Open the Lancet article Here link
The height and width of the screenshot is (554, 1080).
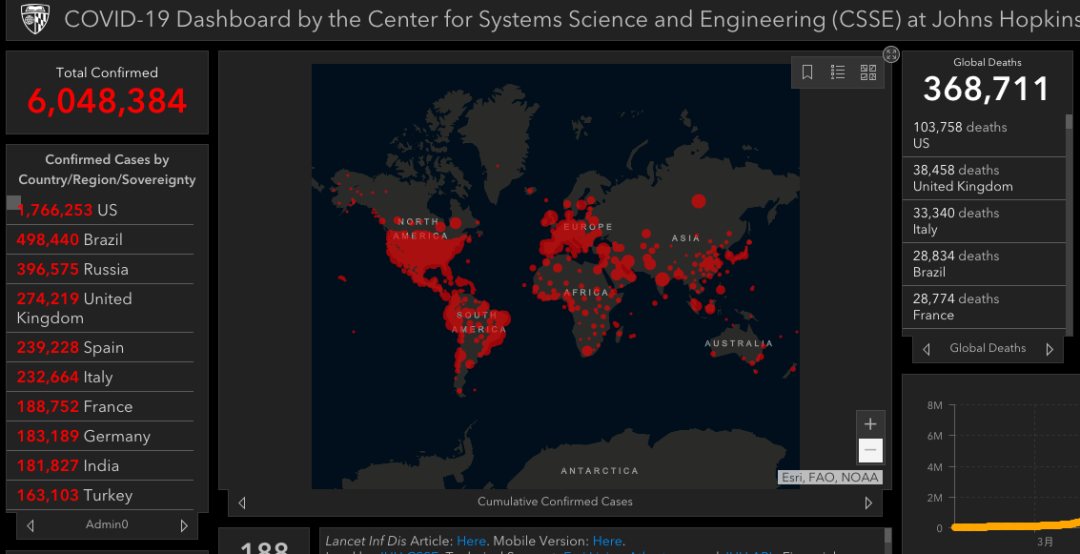(x=471, y=541)
